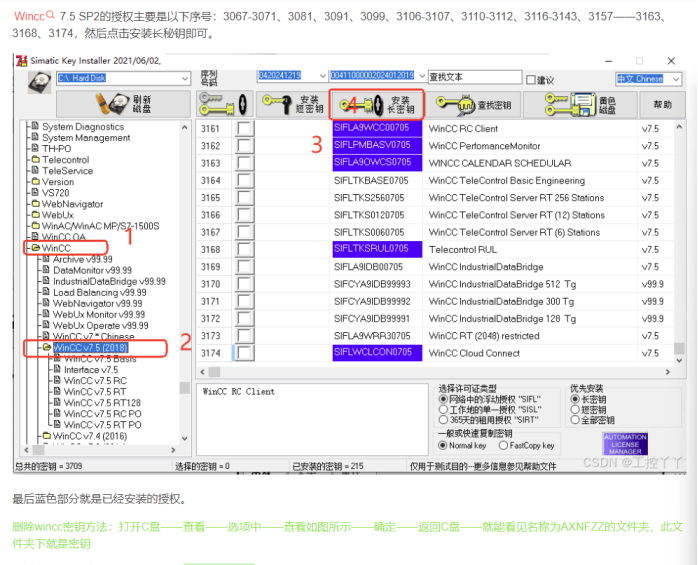698x565 pixels.
Task: Click the hard disk drive icon
Action: point(39,82)
